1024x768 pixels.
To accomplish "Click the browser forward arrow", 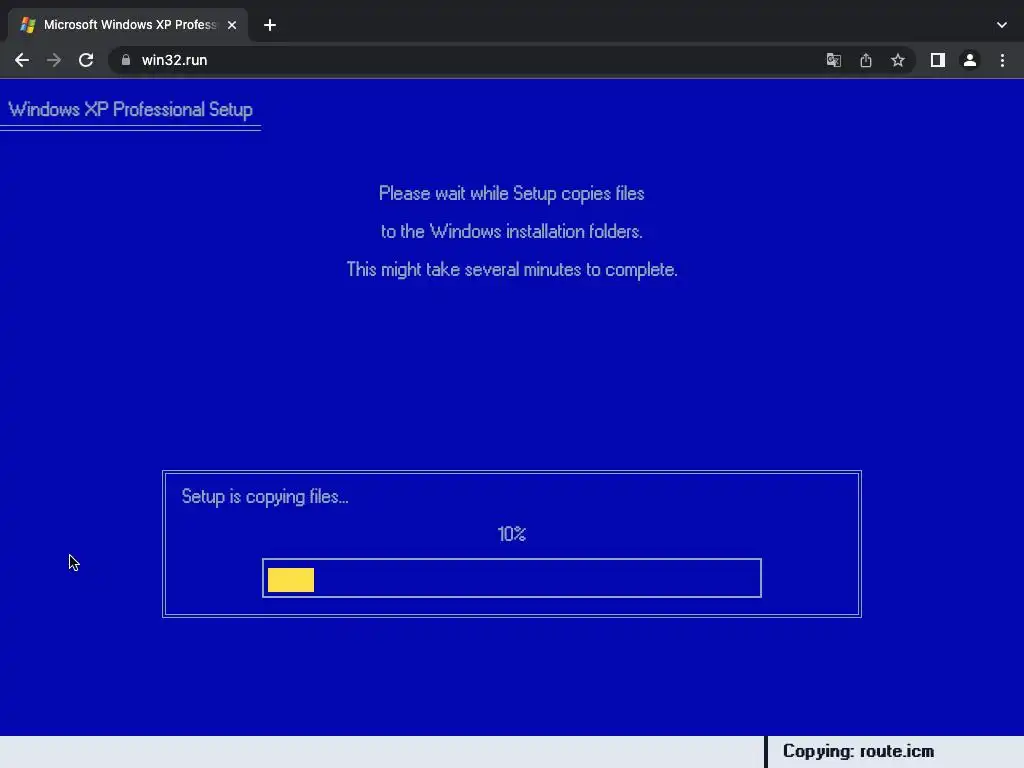I will (54, 60).
